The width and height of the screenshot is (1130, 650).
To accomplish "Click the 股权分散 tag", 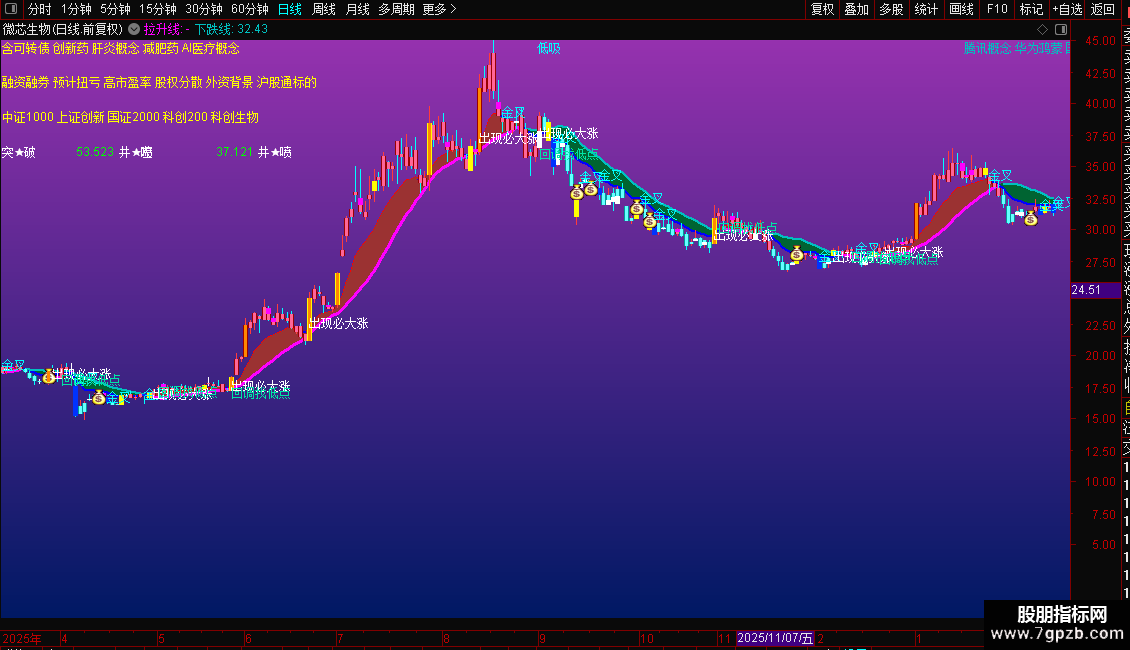I will click(179, 82).
